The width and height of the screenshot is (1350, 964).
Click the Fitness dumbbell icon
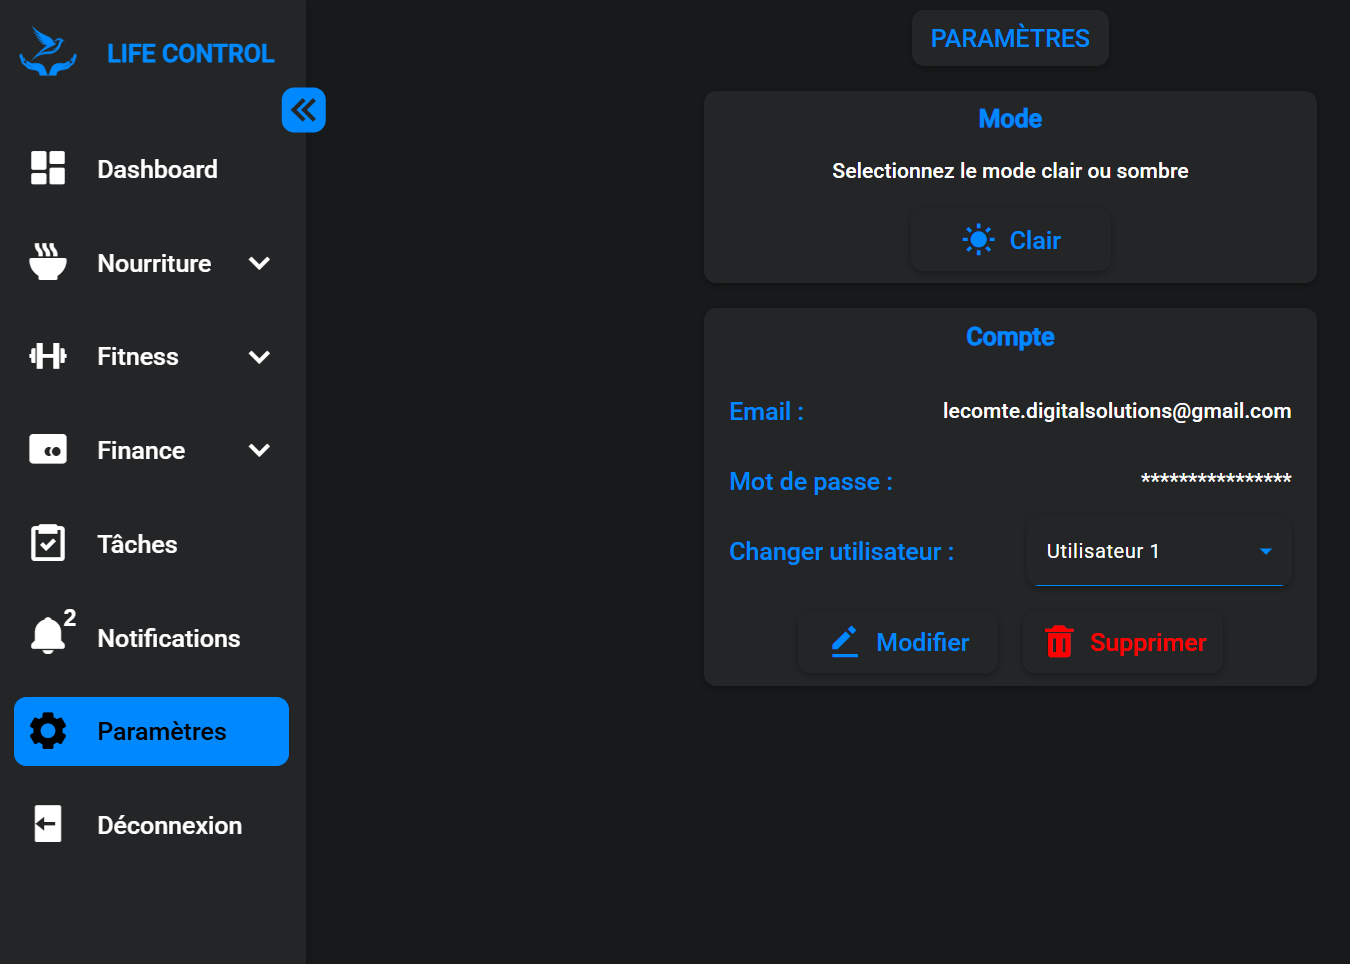(x=47, y=356)
